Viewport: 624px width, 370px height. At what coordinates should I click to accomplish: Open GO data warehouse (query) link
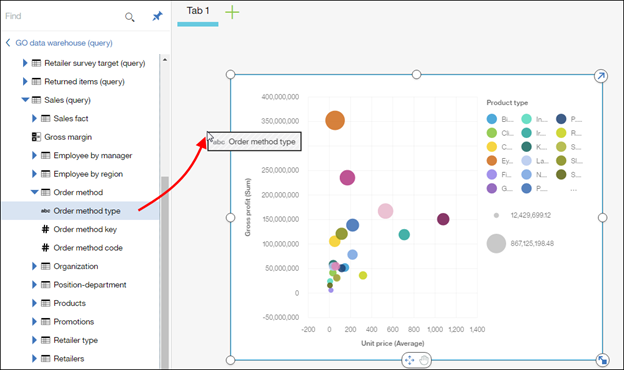pos(64,43)
